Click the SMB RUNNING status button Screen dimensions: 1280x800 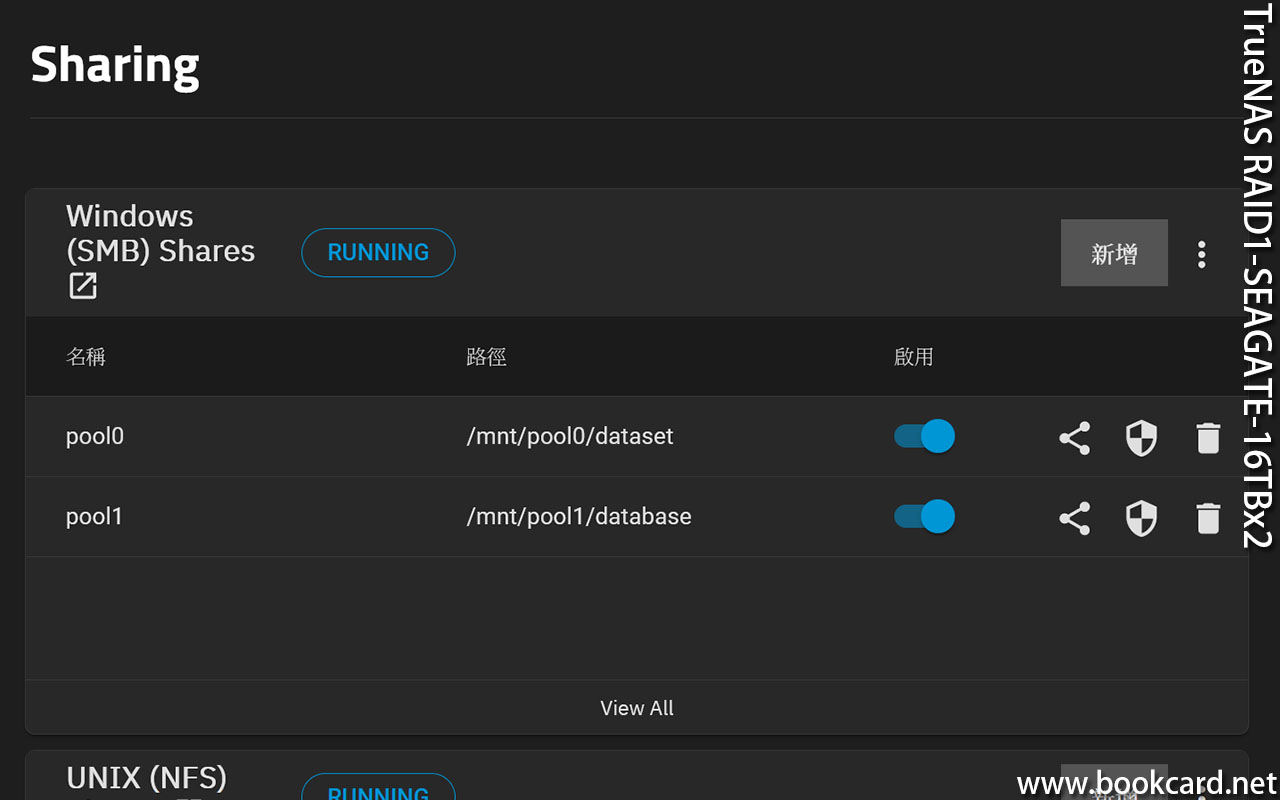click(x=378, y=253)
